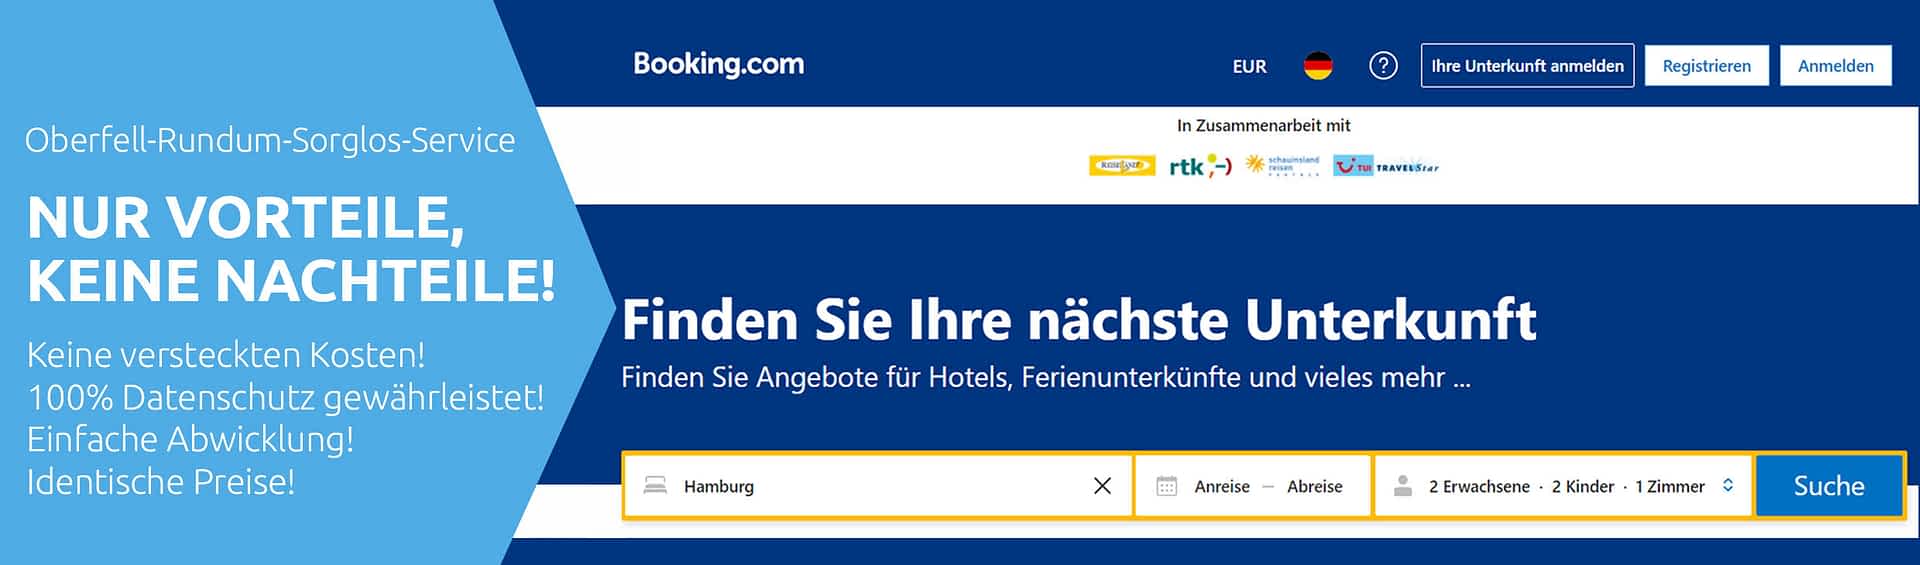Screen dimensions: 1920x565
Task: Click the calendar icon beside Anreise
Action: click(x=1167, y=486)
